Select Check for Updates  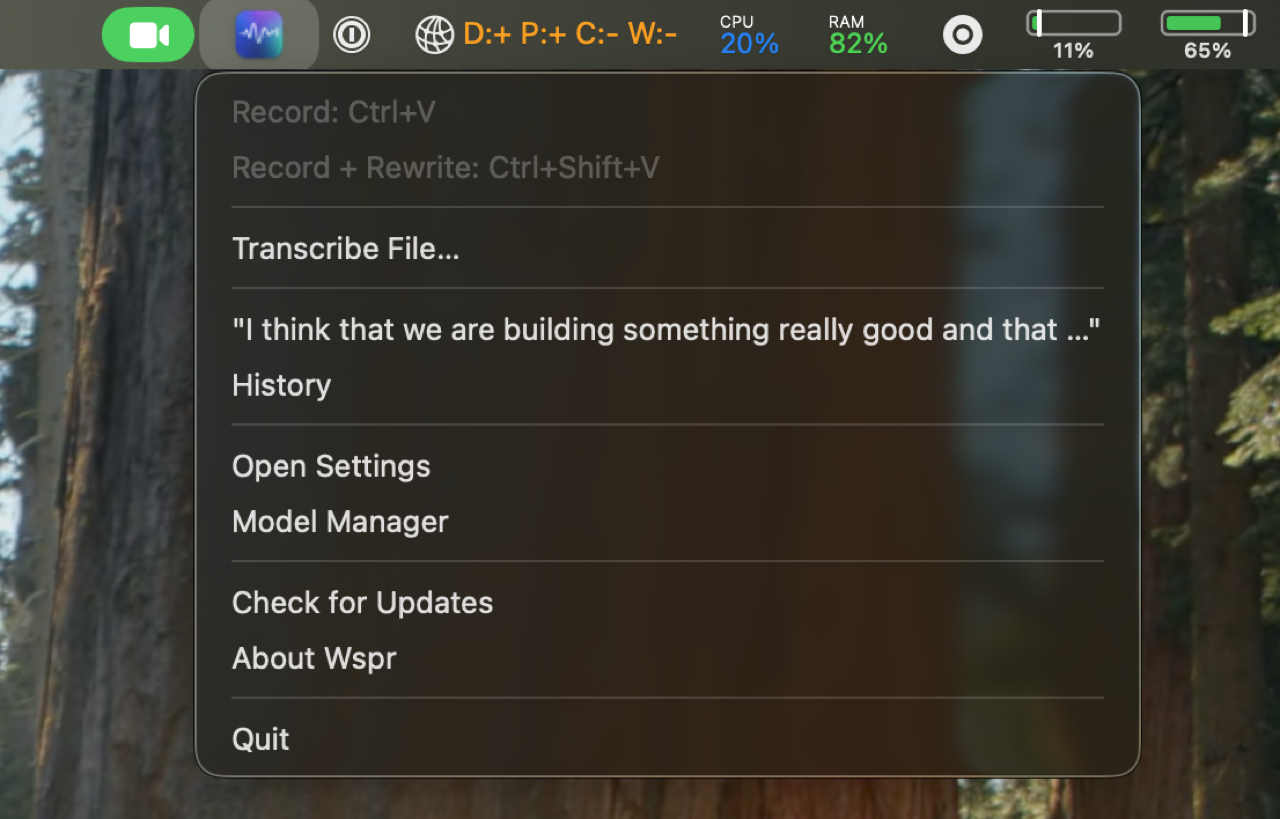[x=362, y=602]
